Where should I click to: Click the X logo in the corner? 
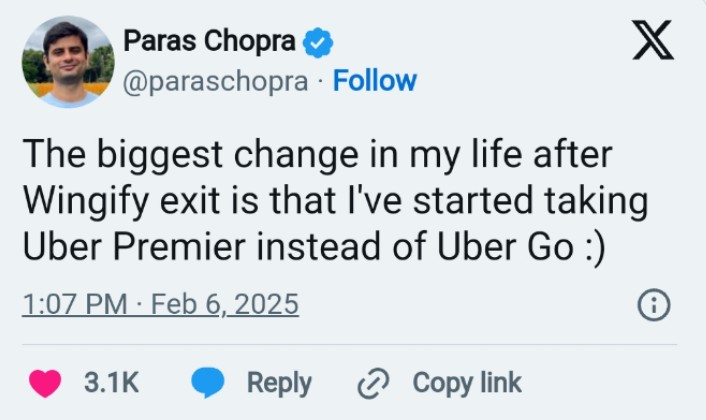(652, 41)
